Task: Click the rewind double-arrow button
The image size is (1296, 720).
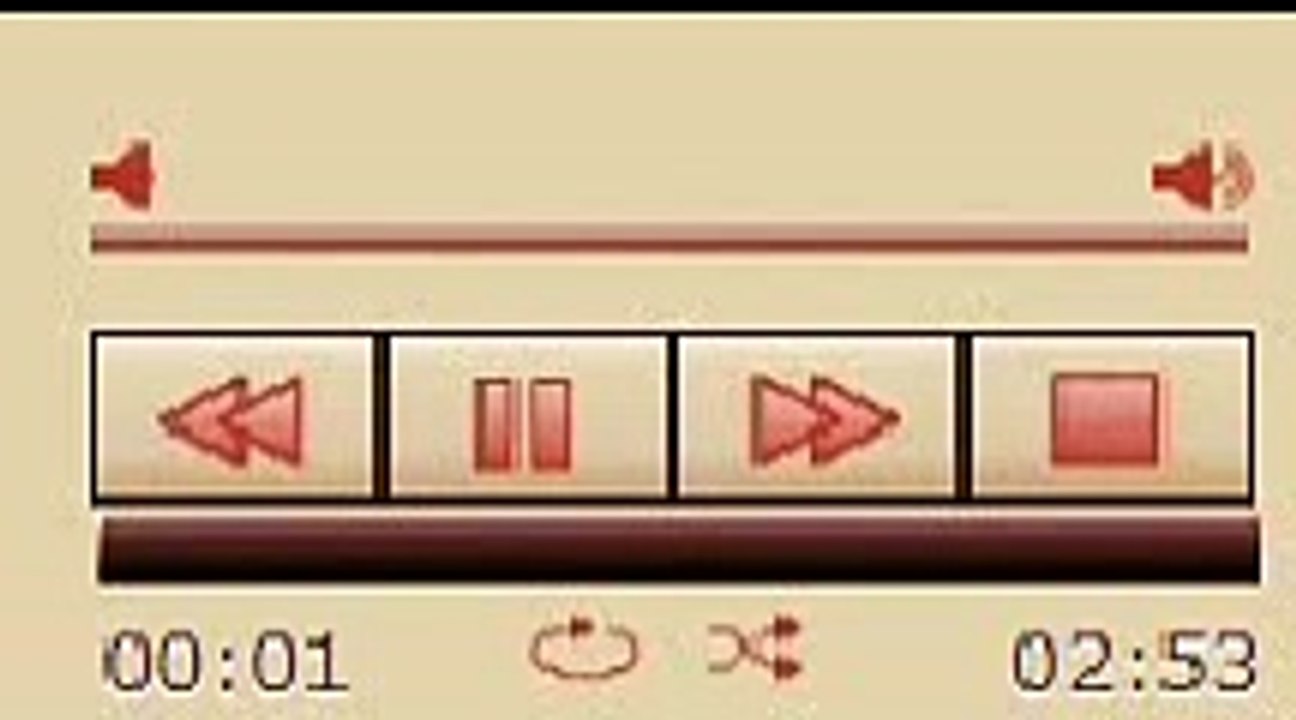Action: point(233,417)
